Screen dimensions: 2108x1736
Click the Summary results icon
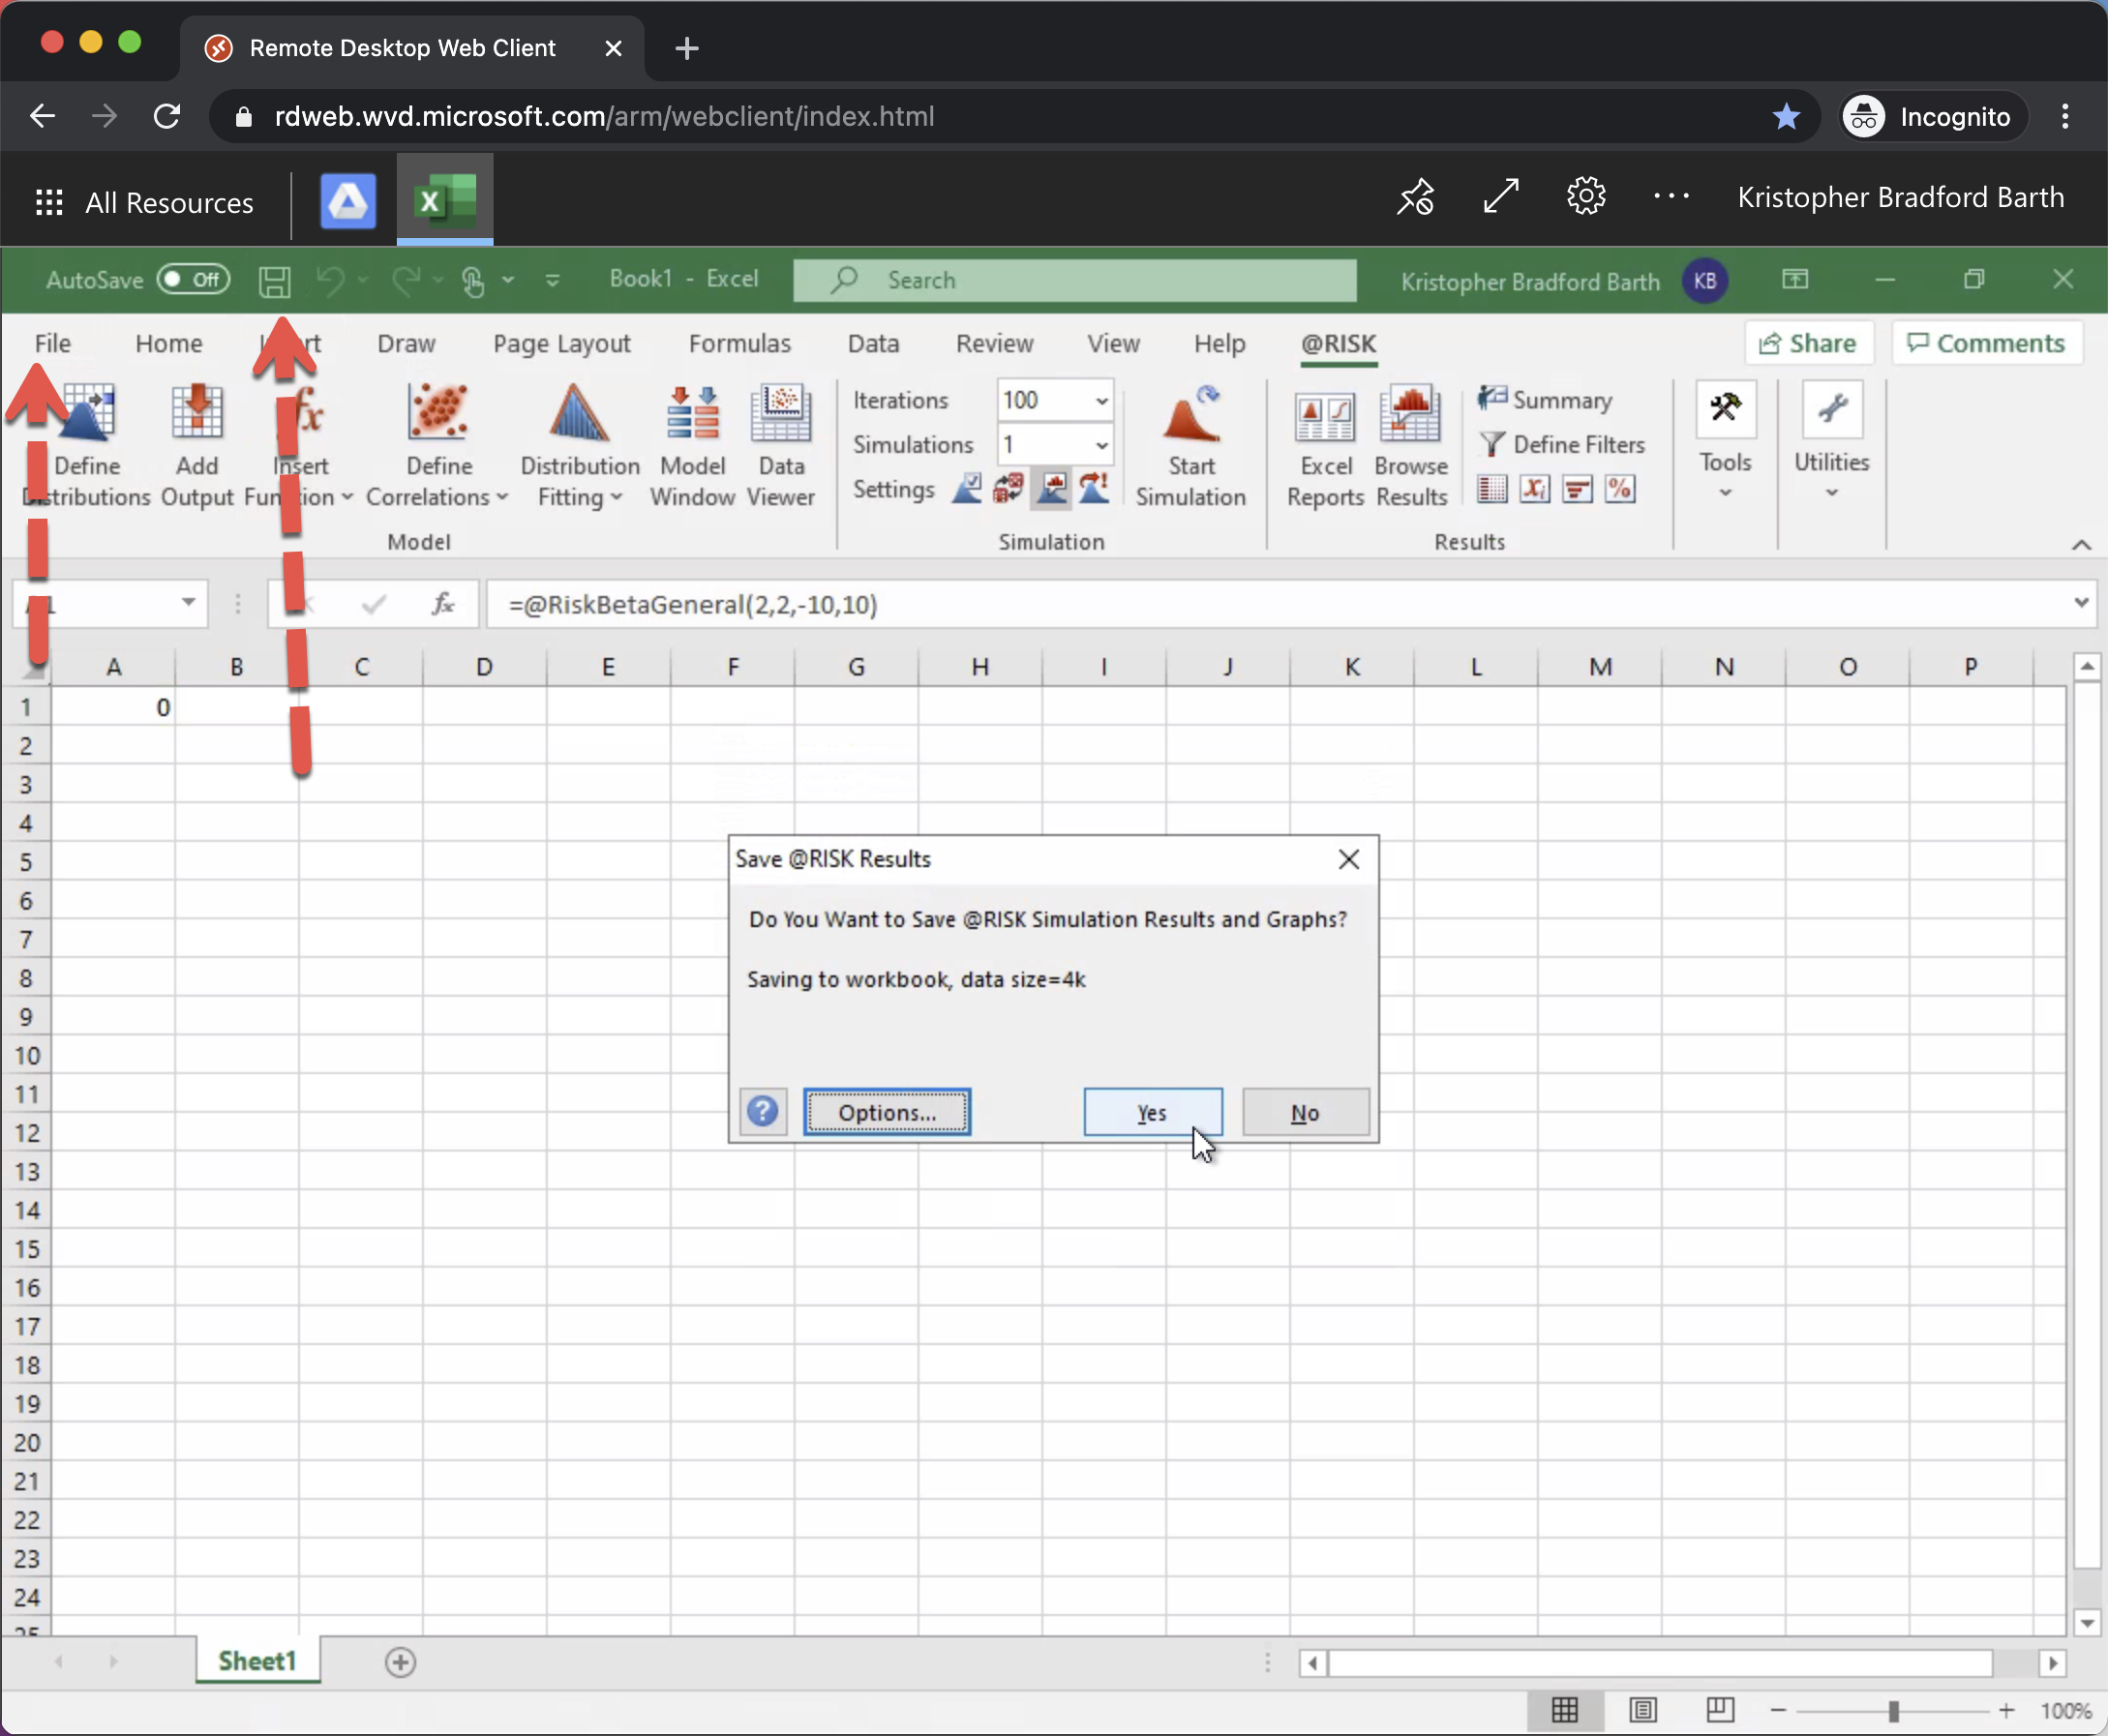pyautogui.click(x=1492, y=398)
